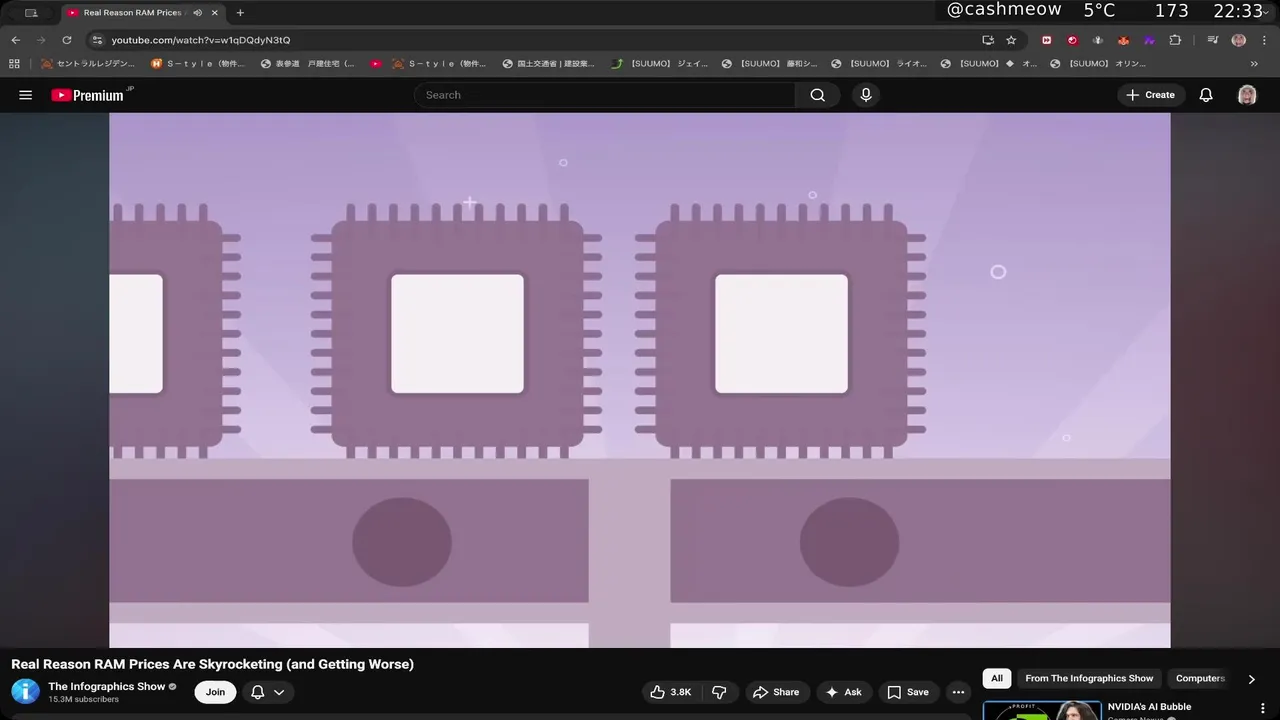Open the 表参道 戸建住宅 bookmark
The image size is (1280, 720).
pyautogui.click(x=307, y=63)
